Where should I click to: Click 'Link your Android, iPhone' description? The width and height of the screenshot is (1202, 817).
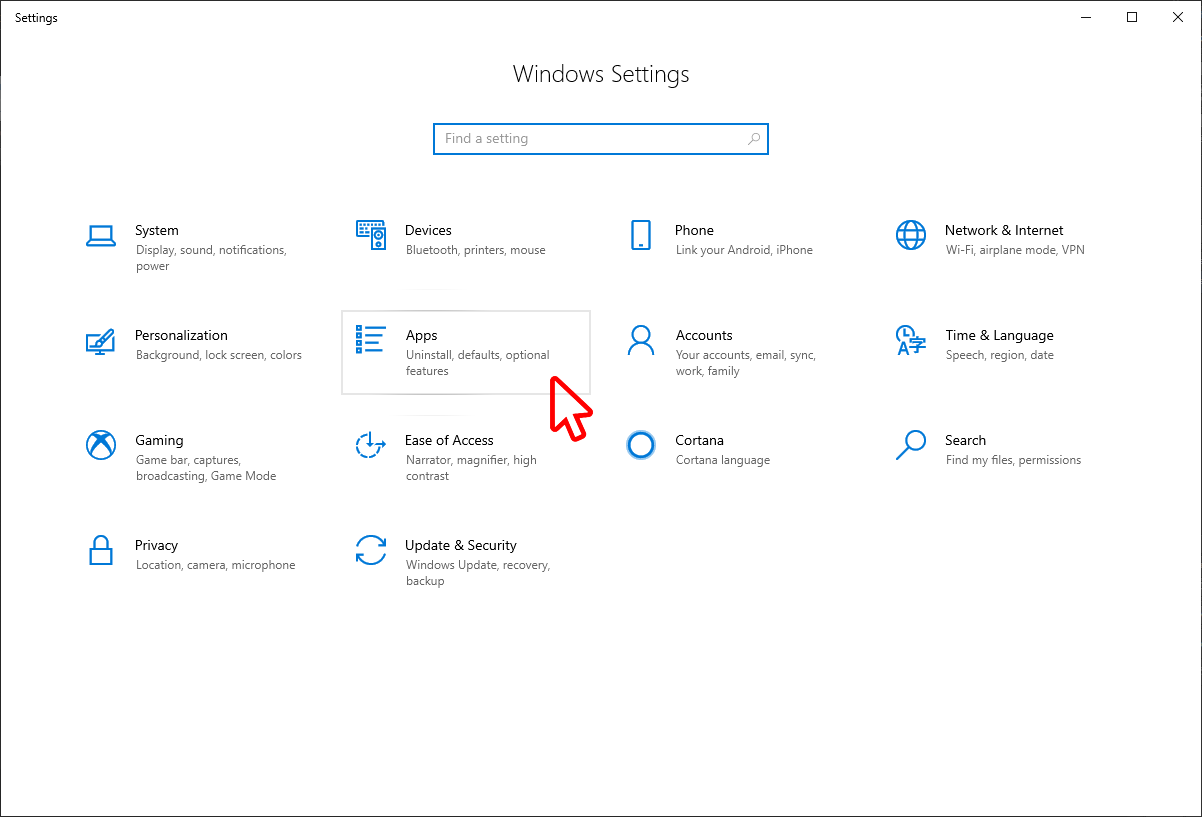(x=744, y=250)
